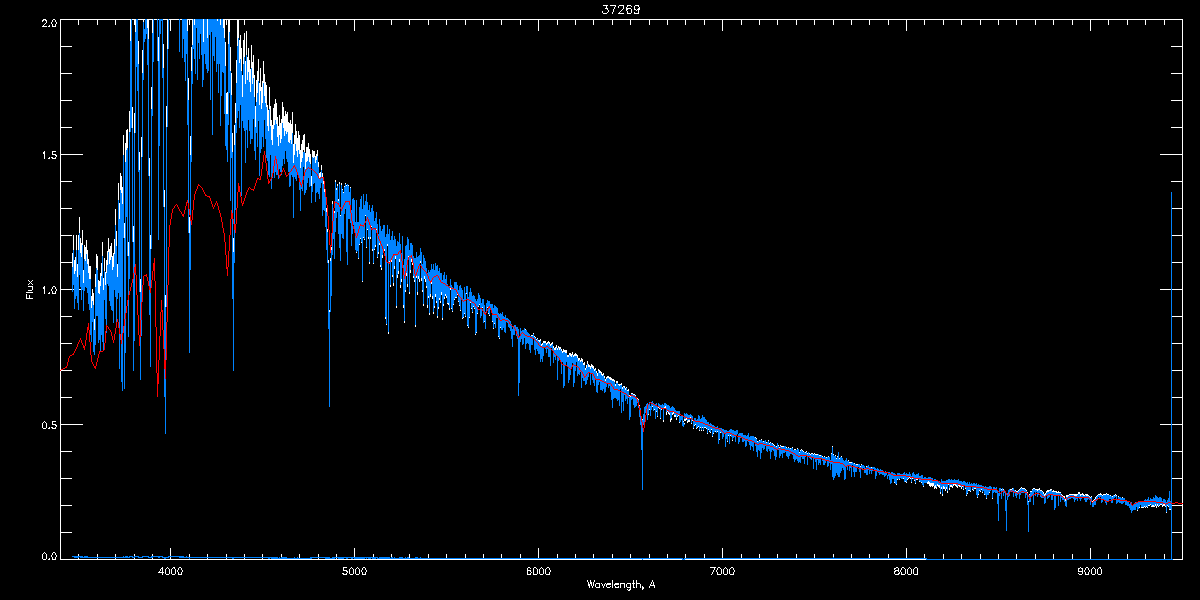Click the 4000 x-axis tick label
Screen dimensions: 1200x600
pos(170,571)
